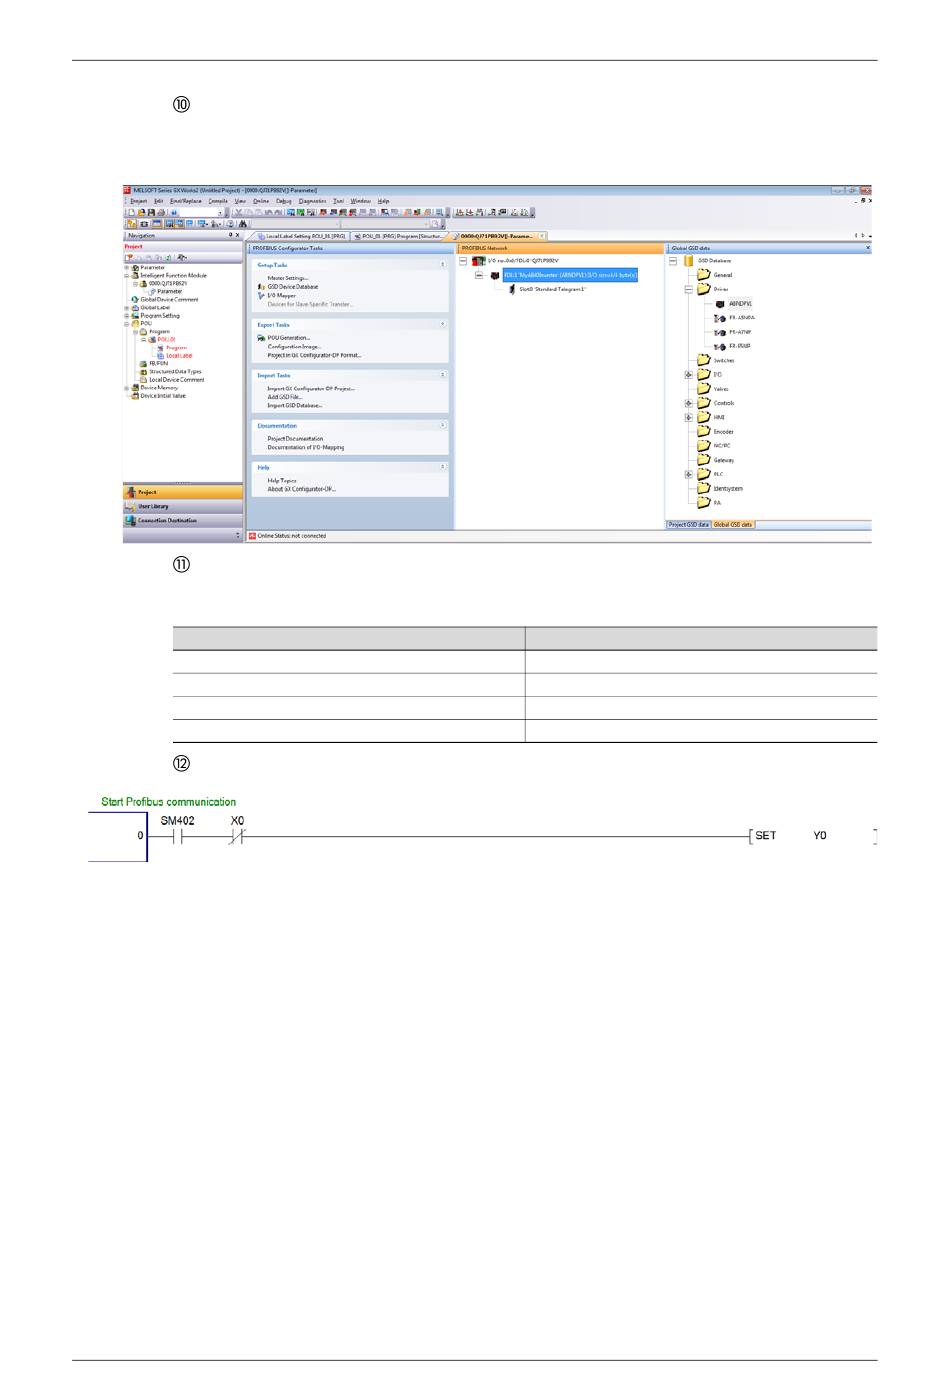
Task: Open Master Settings link
Action: click(x=288, y=278)
